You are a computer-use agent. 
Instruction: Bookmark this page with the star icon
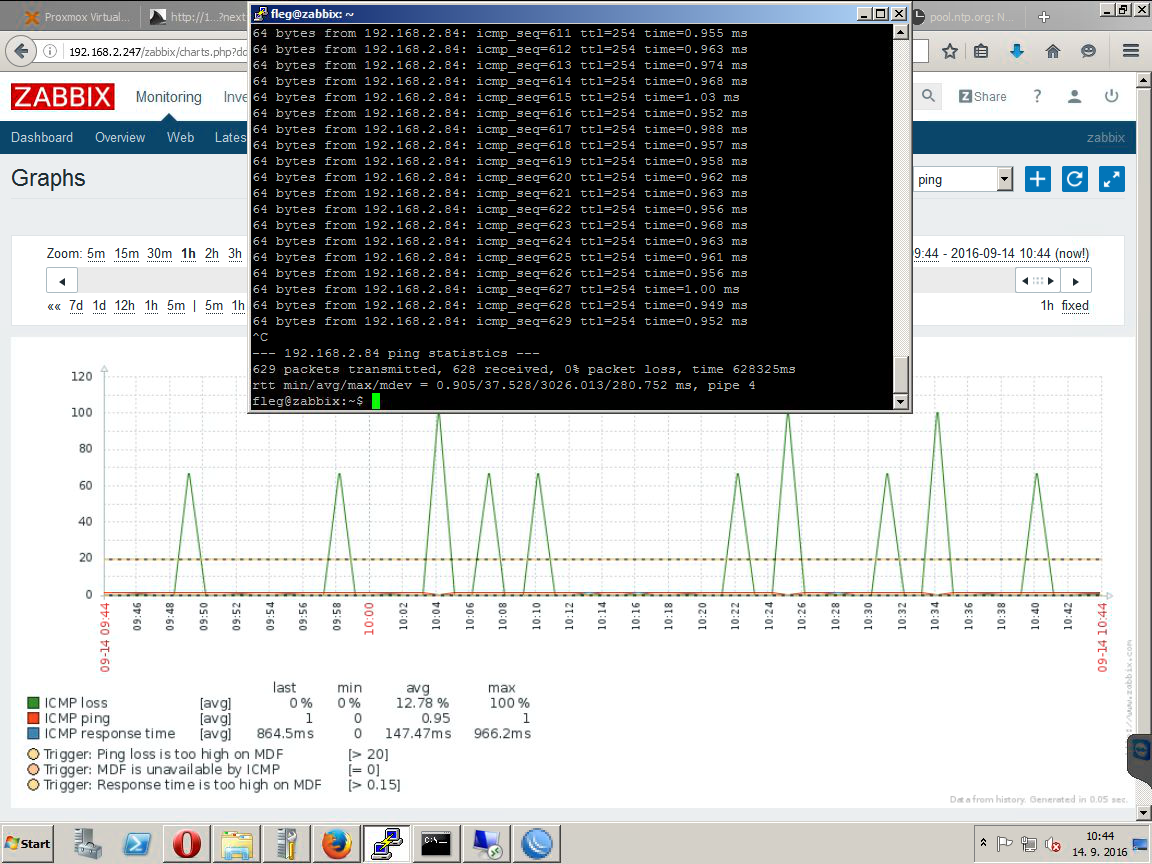pos(949,51)
